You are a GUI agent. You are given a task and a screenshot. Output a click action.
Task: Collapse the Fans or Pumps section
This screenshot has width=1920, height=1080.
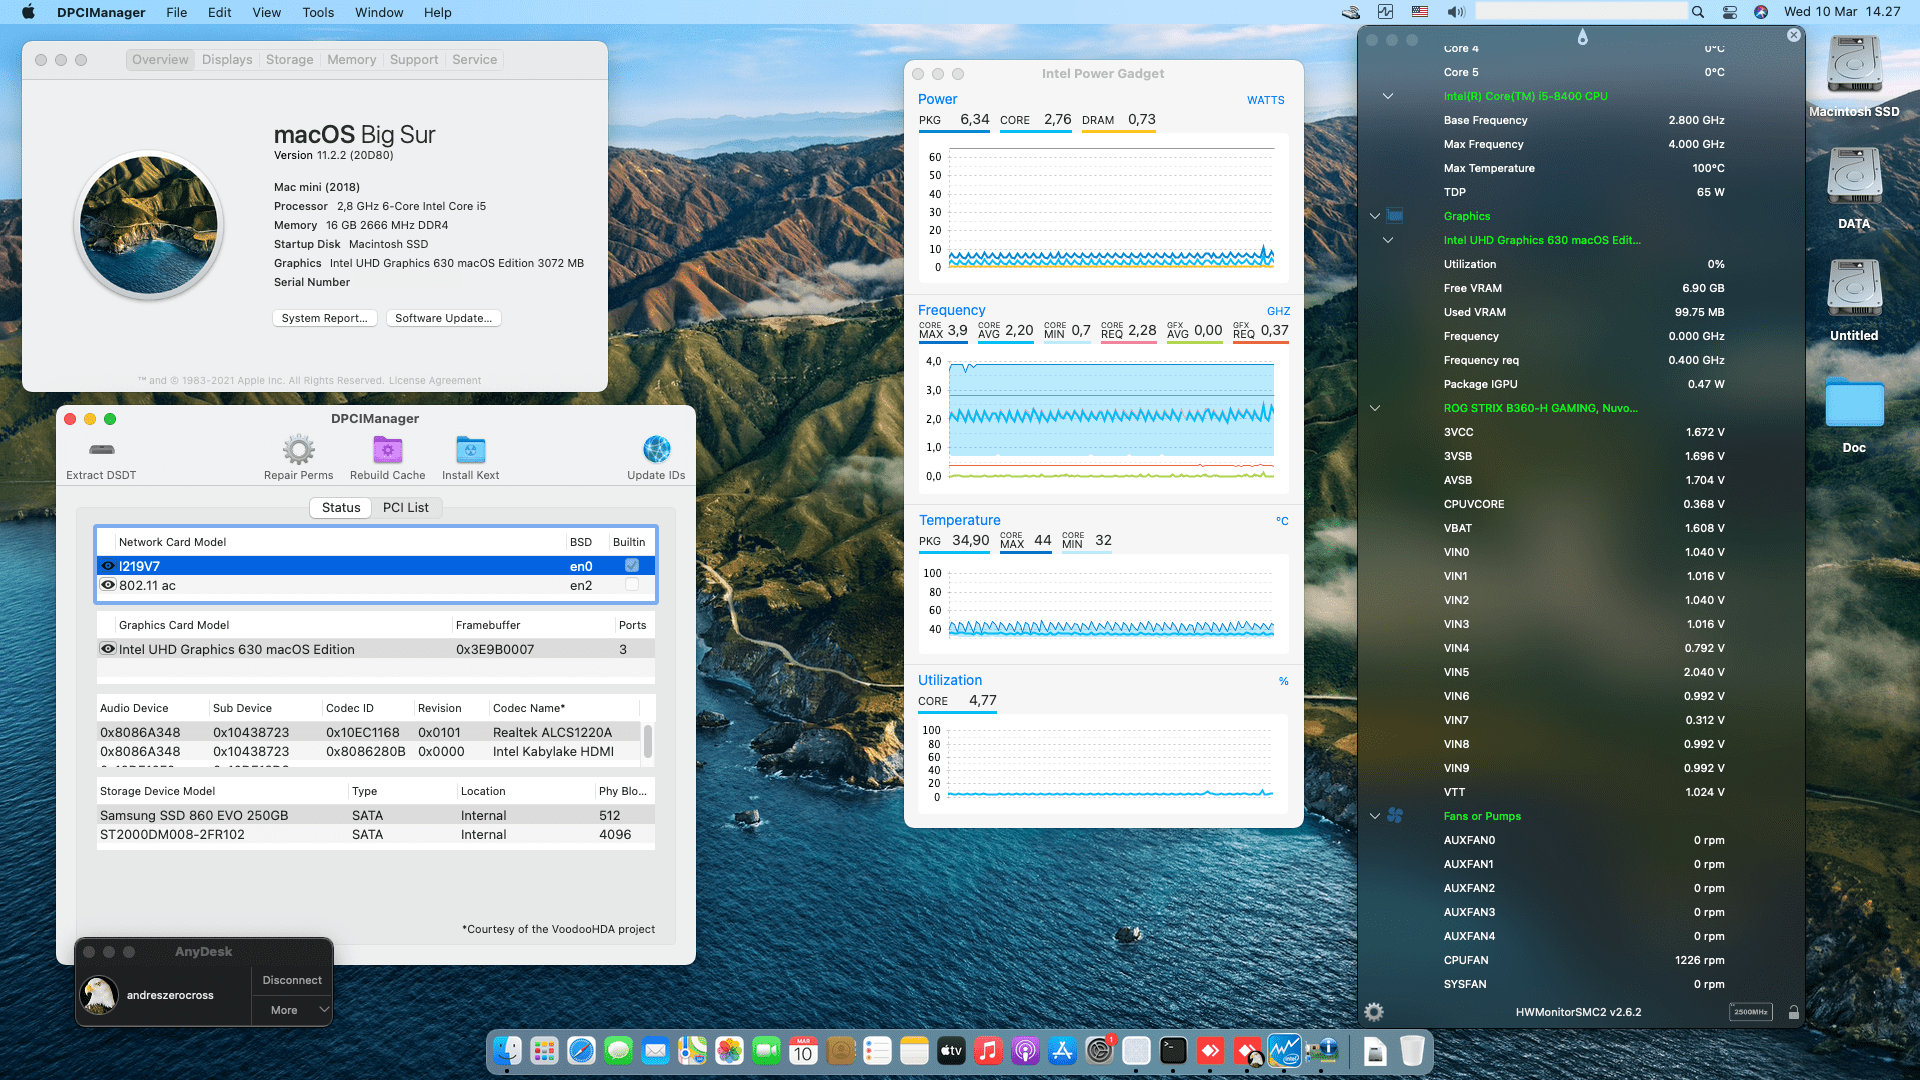(1375, 816)
